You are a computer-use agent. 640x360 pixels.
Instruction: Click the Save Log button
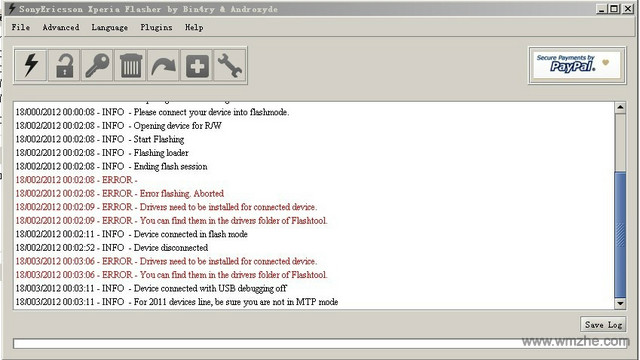point(603,324)
